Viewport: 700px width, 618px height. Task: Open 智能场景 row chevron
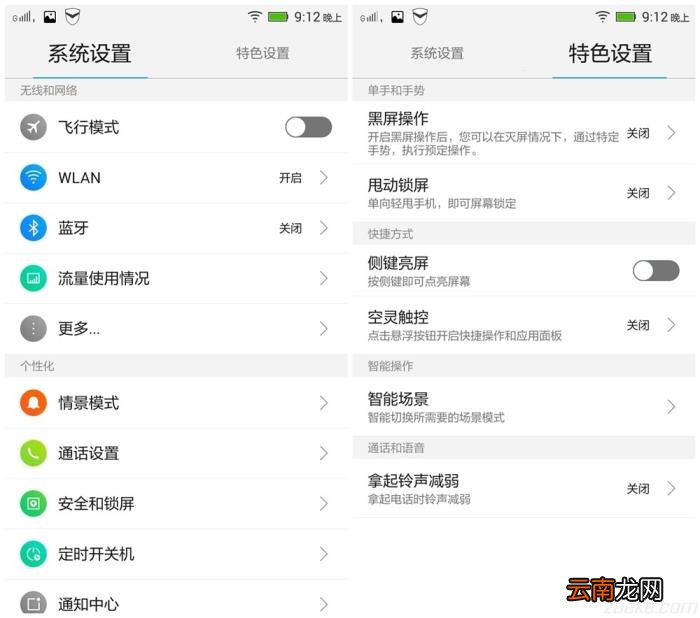pos(671,406)
